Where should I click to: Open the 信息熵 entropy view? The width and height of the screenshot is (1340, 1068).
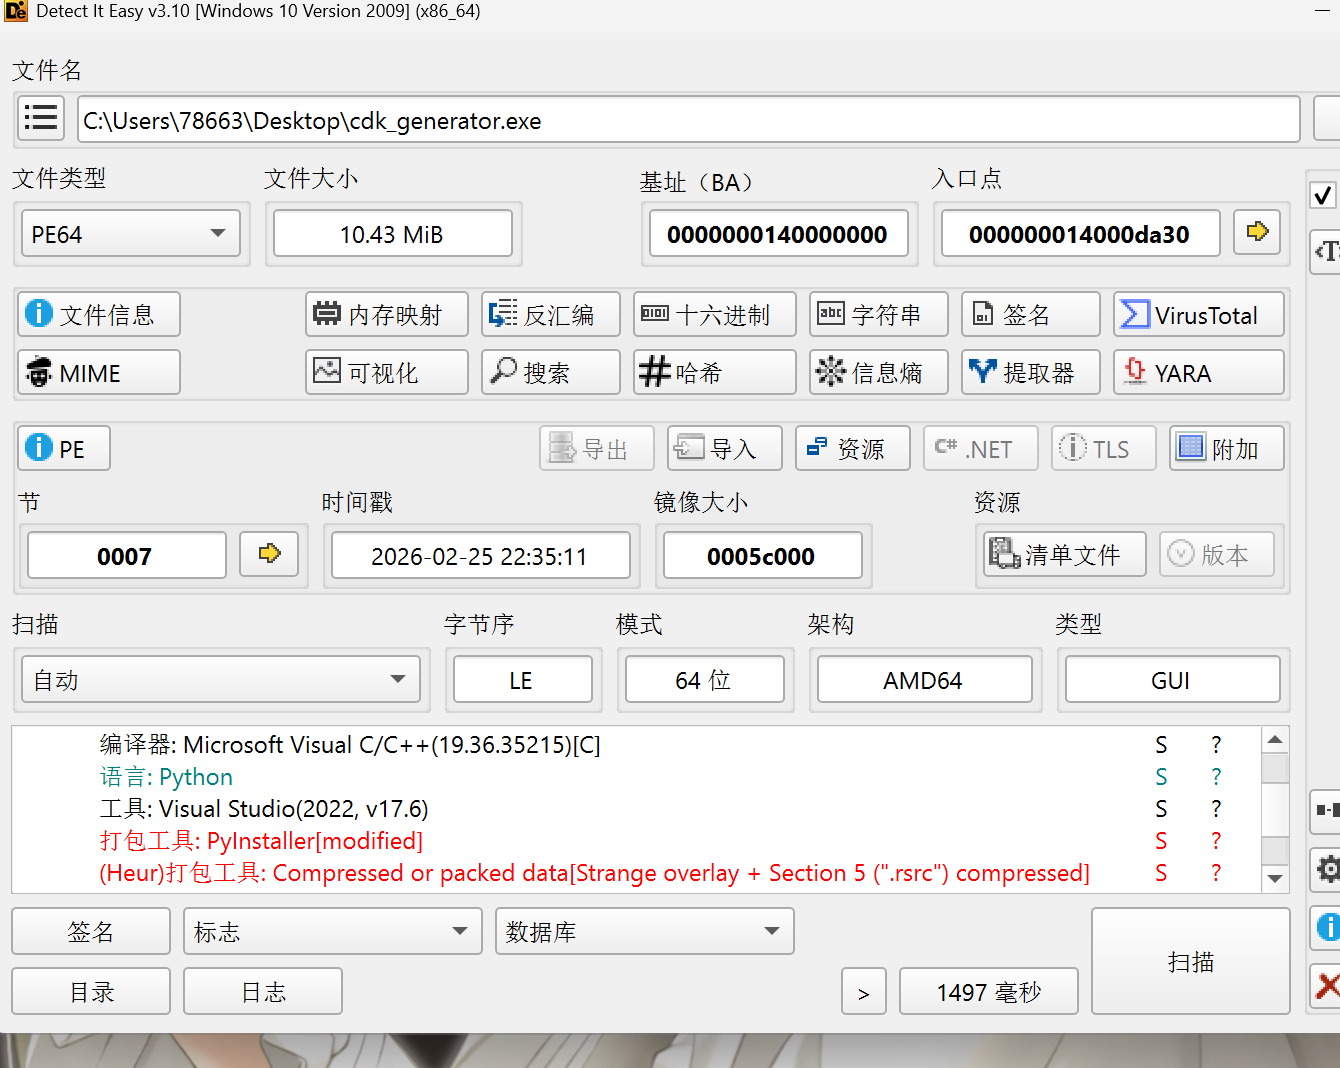click(879, 373)
